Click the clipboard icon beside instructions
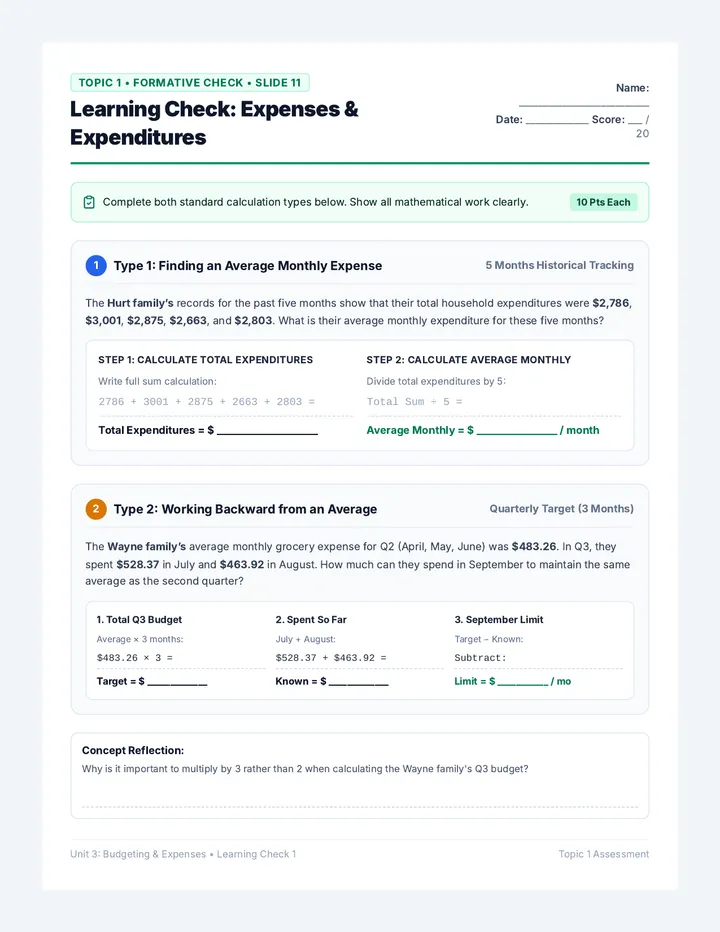The image size is (720, 932). [89, 202]
